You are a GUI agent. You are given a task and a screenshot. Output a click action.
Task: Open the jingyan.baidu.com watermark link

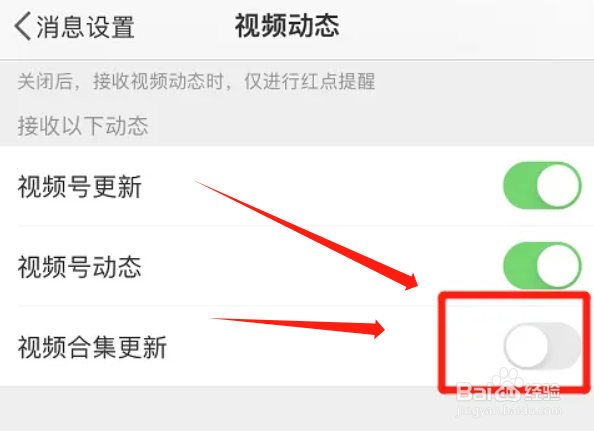tap(509, 411)
